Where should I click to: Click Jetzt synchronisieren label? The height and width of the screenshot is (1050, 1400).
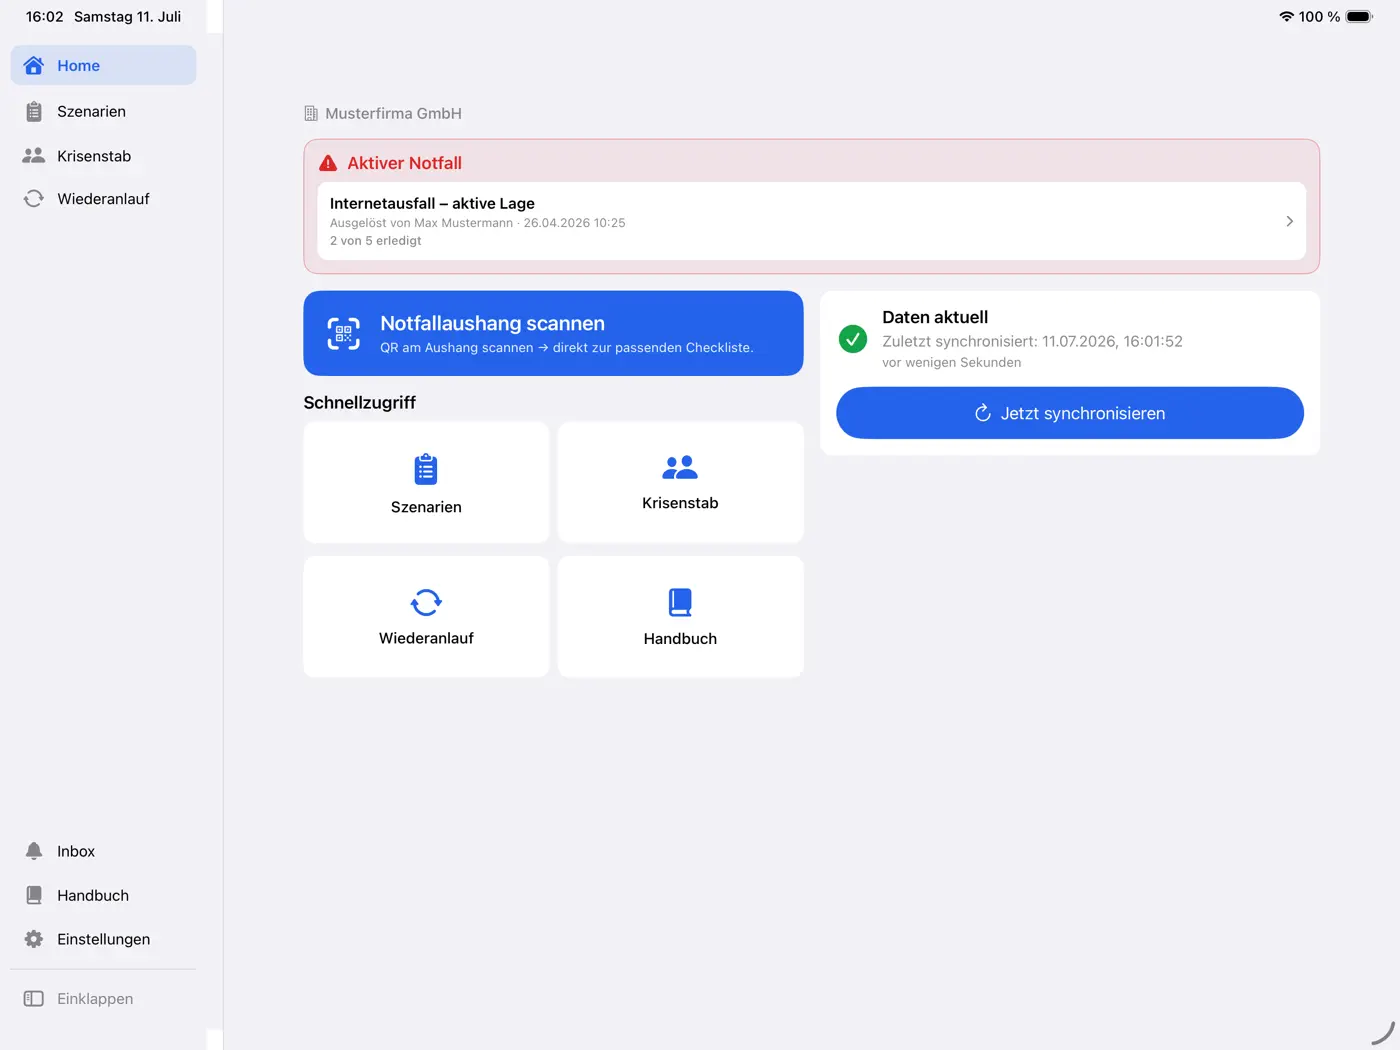(1083, 413)
